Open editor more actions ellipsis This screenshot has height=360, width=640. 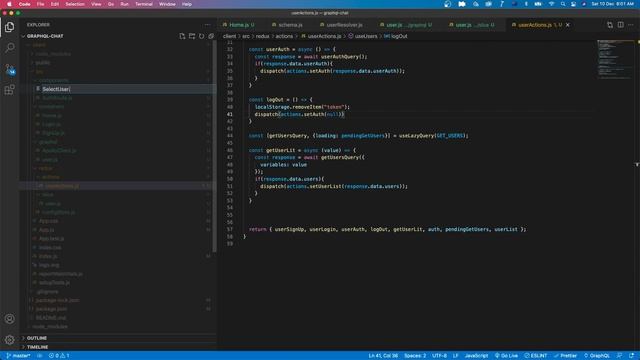point(631,25)
